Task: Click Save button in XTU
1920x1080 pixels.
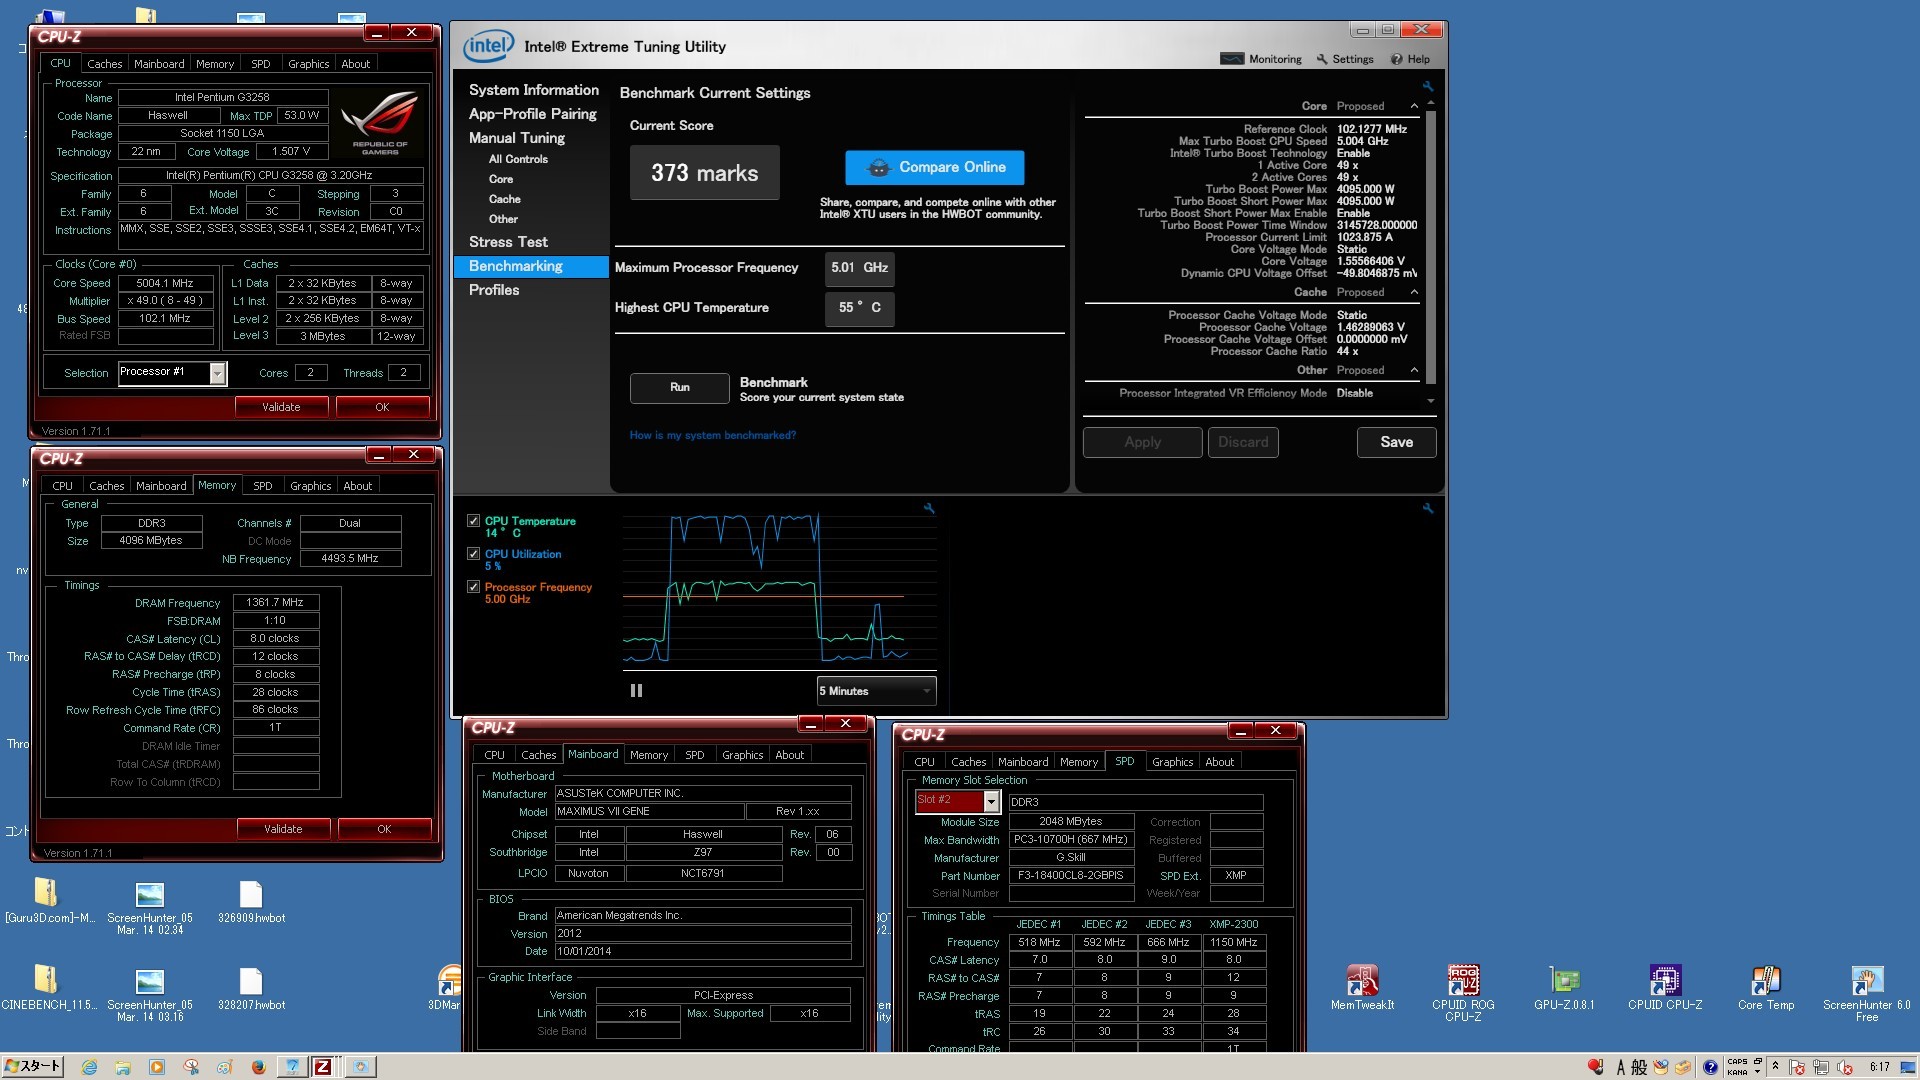Action: coord(1396,442)
